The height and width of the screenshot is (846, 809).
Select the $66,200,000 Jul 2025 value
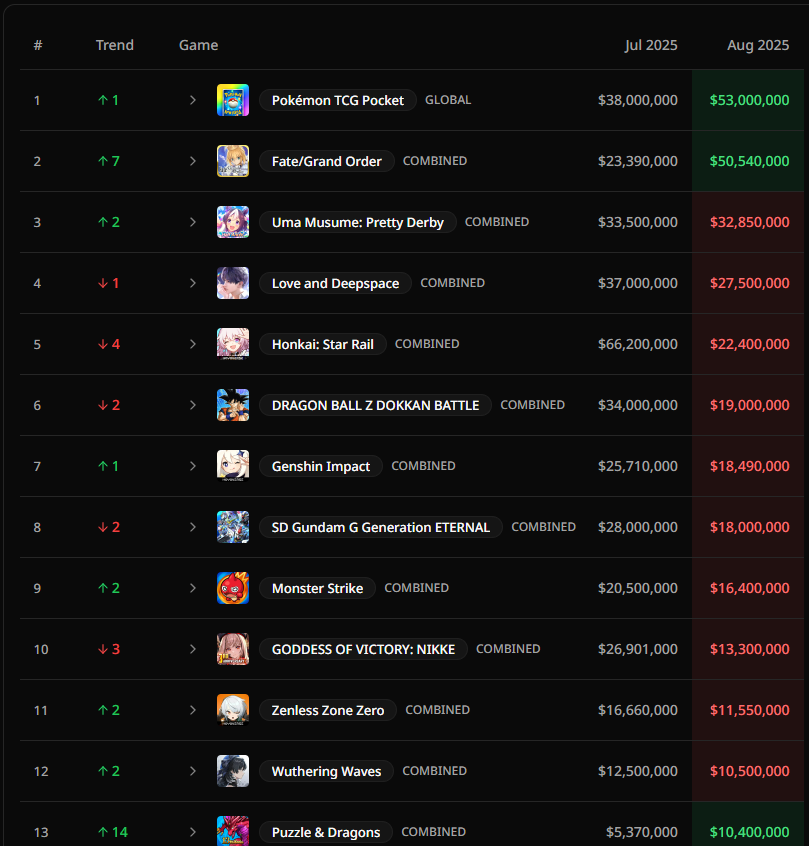coord(637,344)
